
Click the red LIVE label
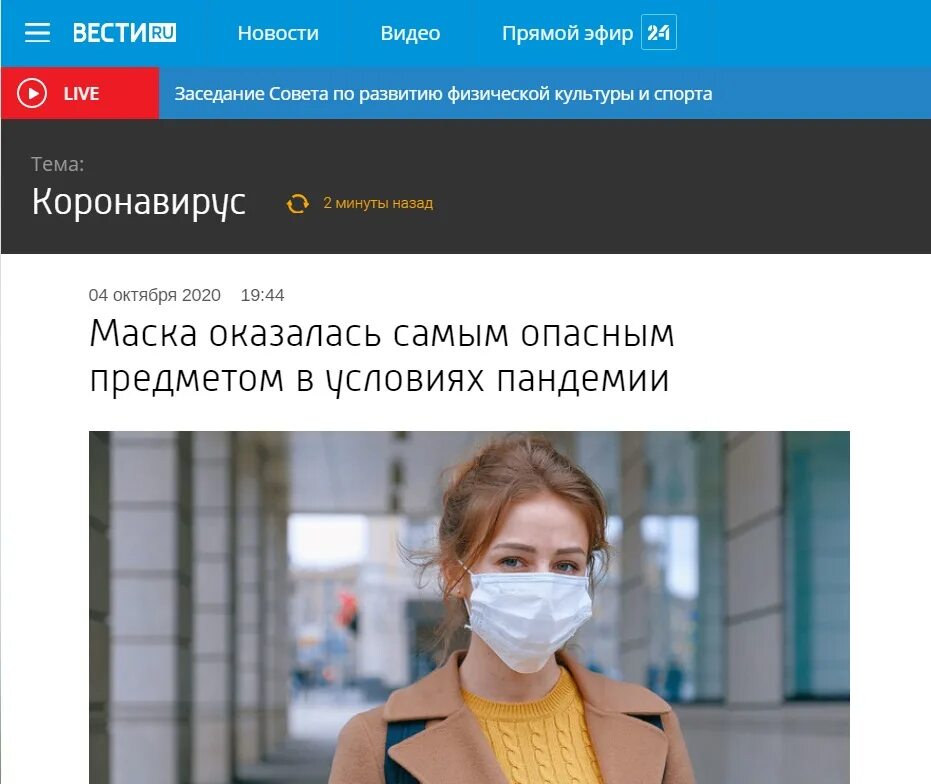coord(80,93)
